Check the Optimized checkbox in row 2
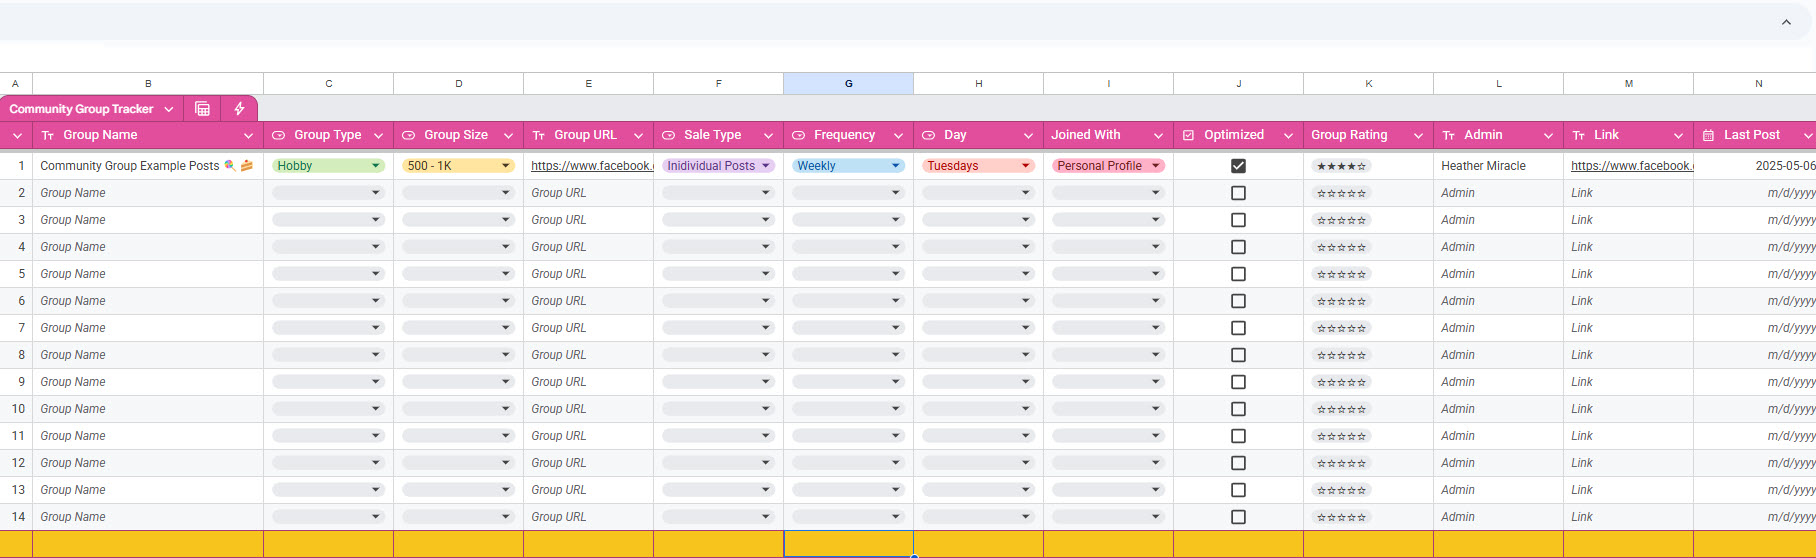The width and height of the screenshot is (1816, 558). point(1238,193)
